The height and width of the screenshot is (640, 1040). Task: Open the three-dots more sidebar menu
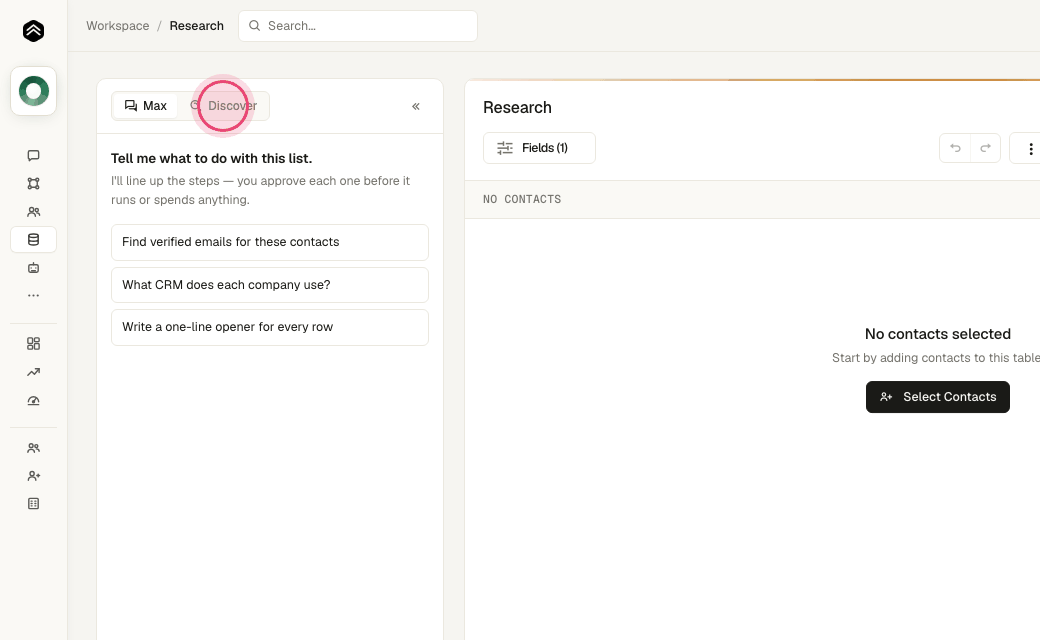click(33, 295)
